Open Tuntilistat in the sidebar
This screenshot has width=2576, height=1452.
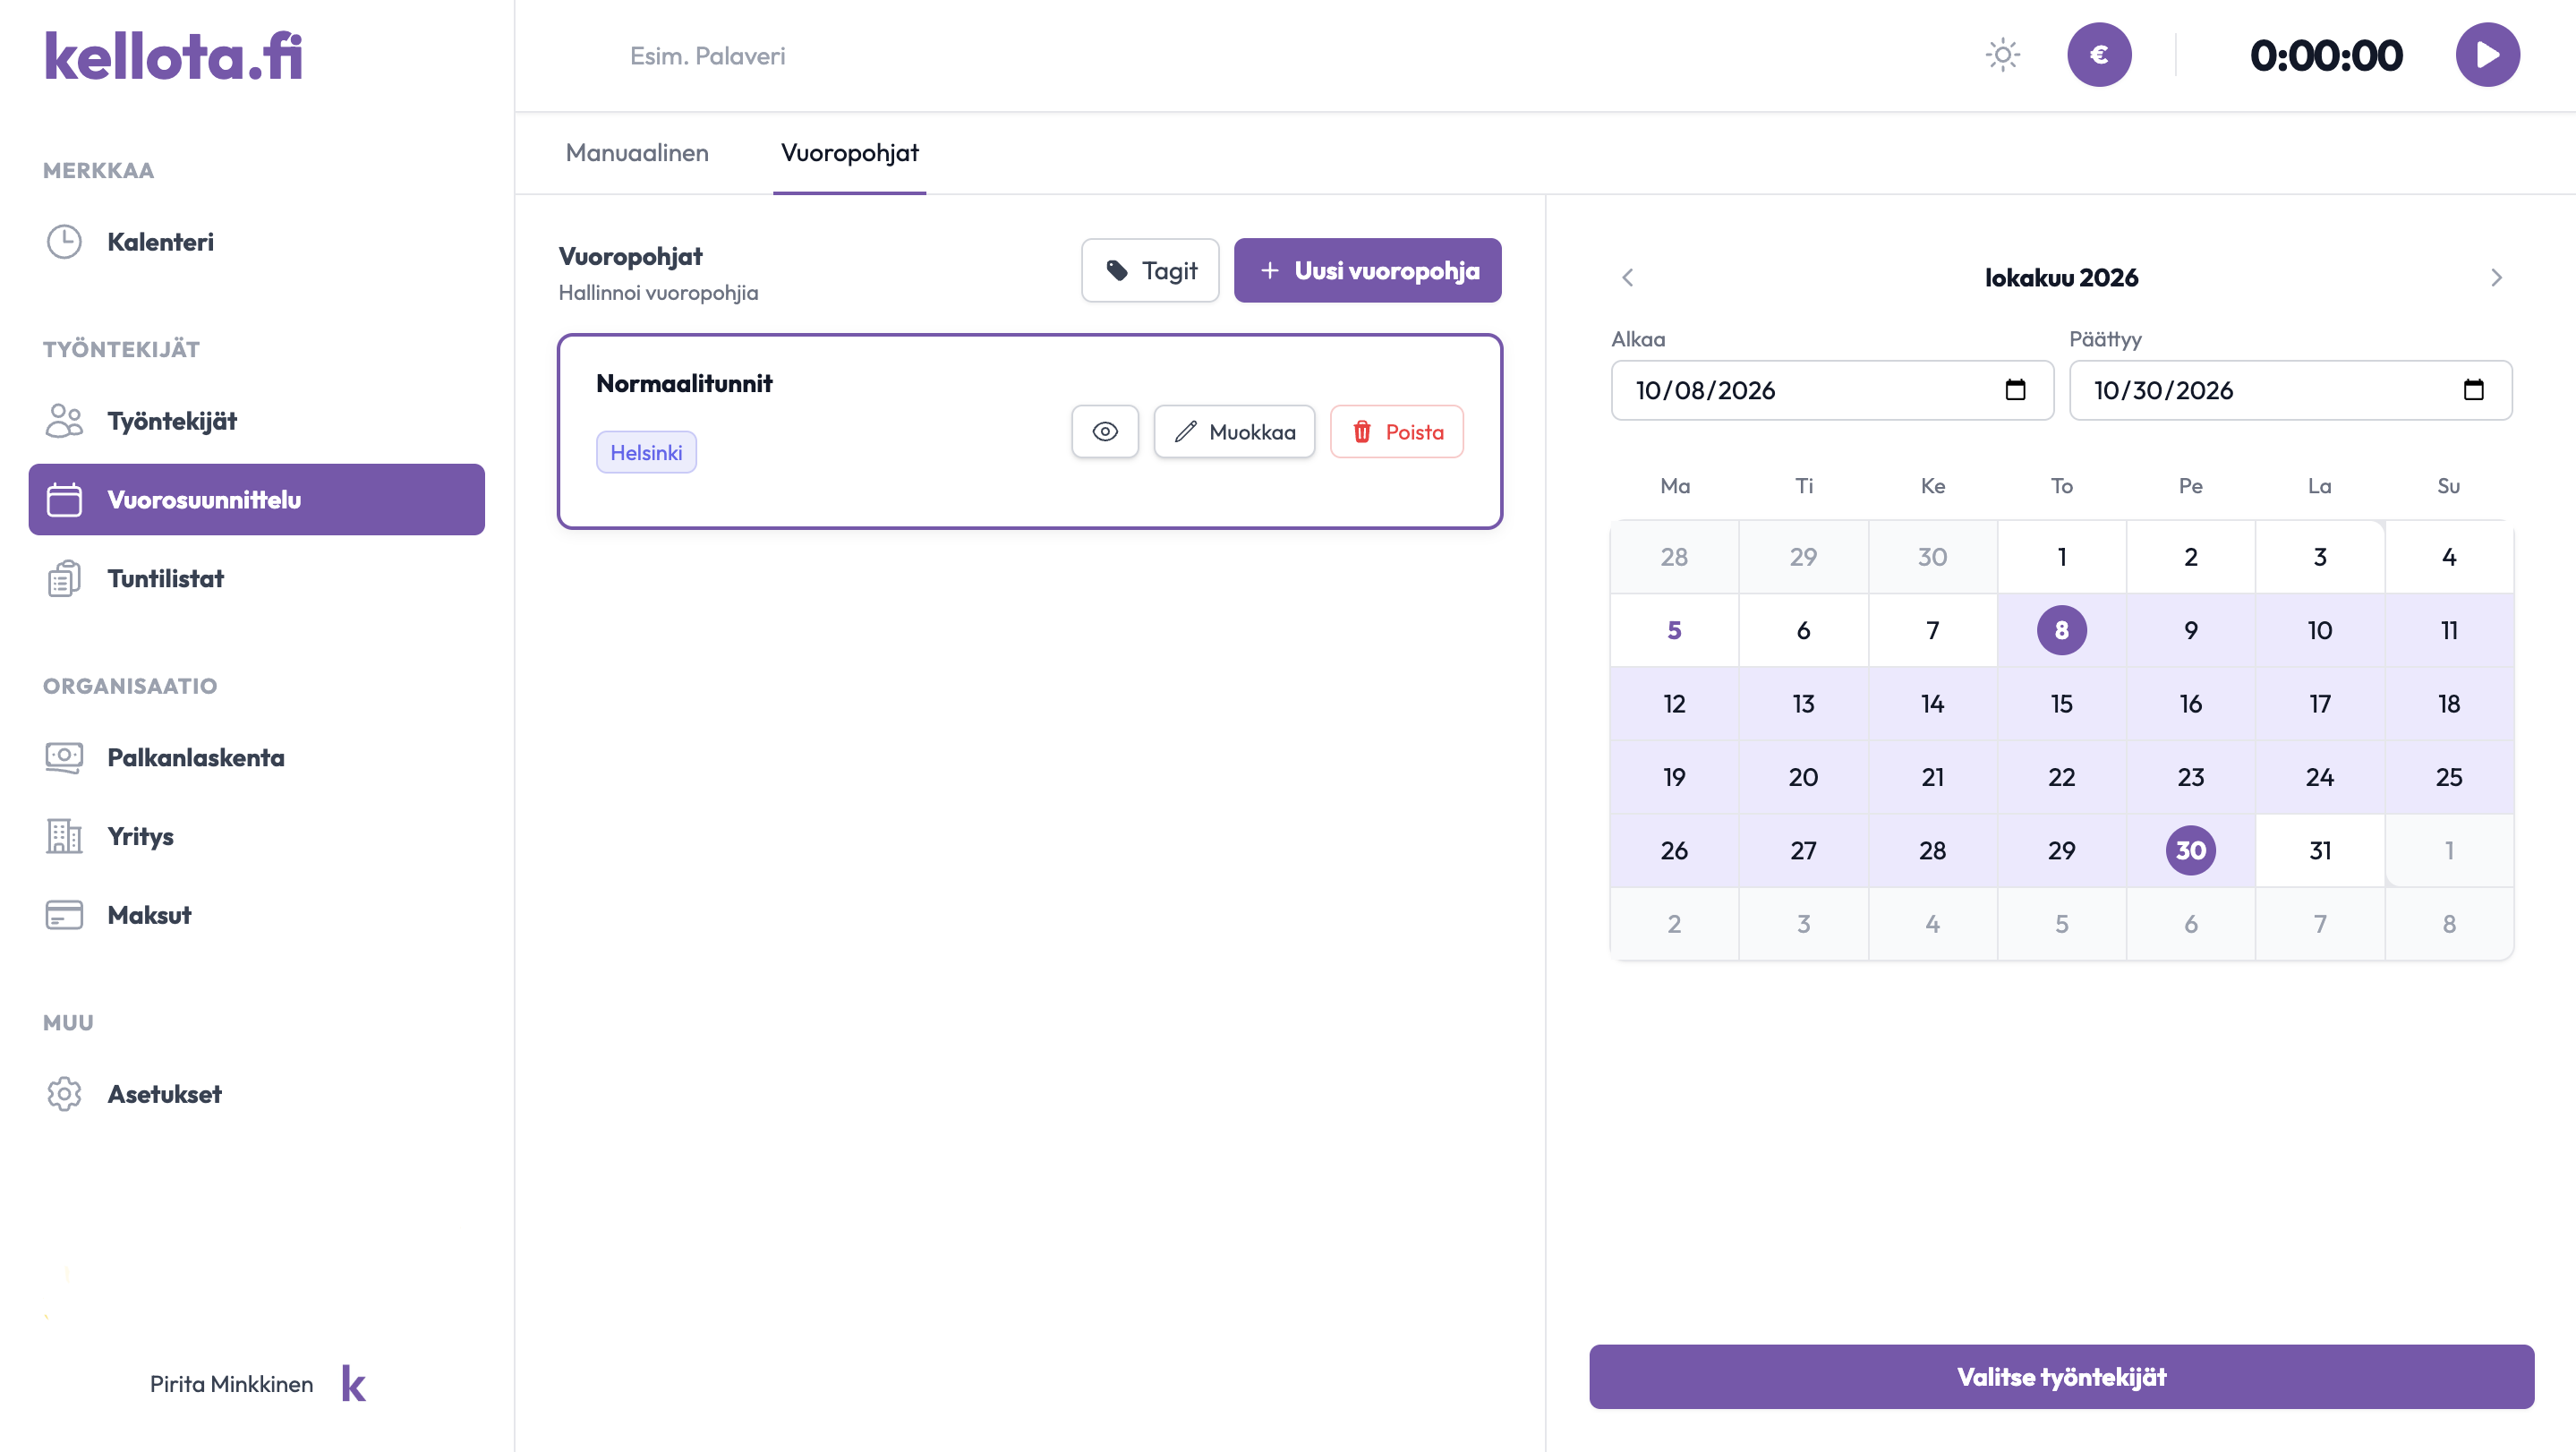pos(257,578)
